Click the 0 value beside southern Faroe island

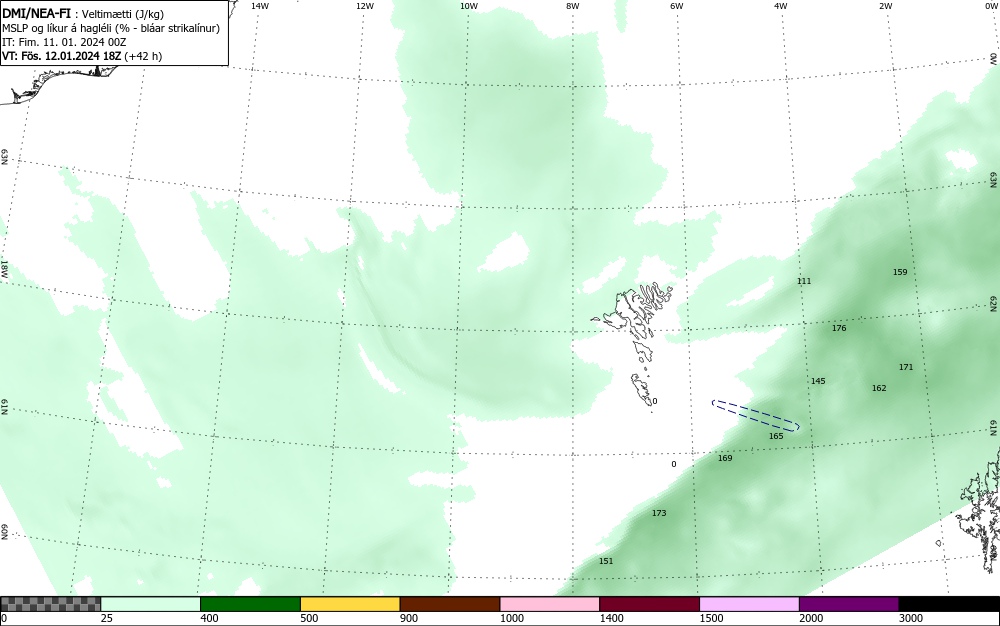655,402
